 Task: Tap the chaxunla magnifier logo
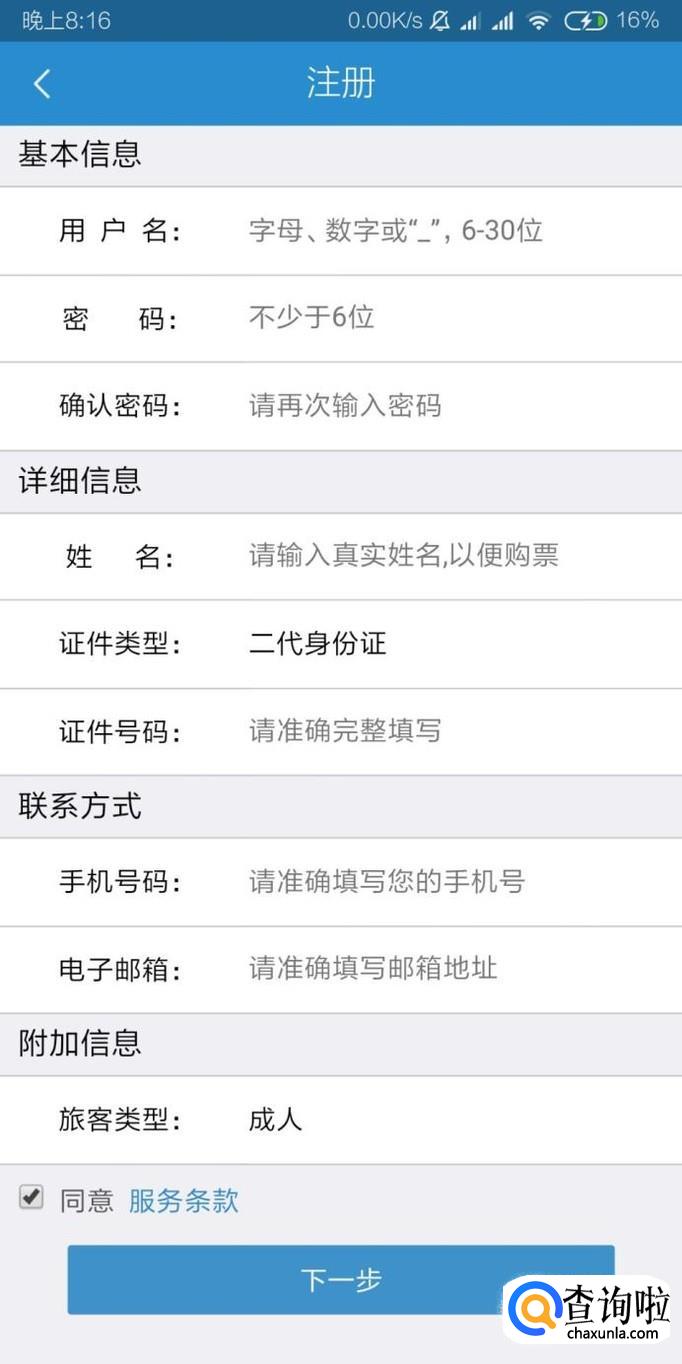(531, 1309)
